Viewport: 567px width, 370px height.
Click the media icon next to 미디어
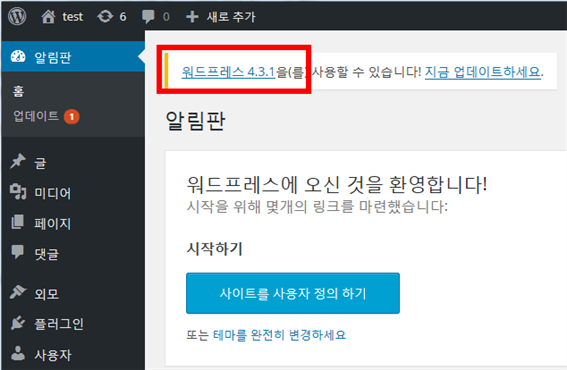click(18, 192)
